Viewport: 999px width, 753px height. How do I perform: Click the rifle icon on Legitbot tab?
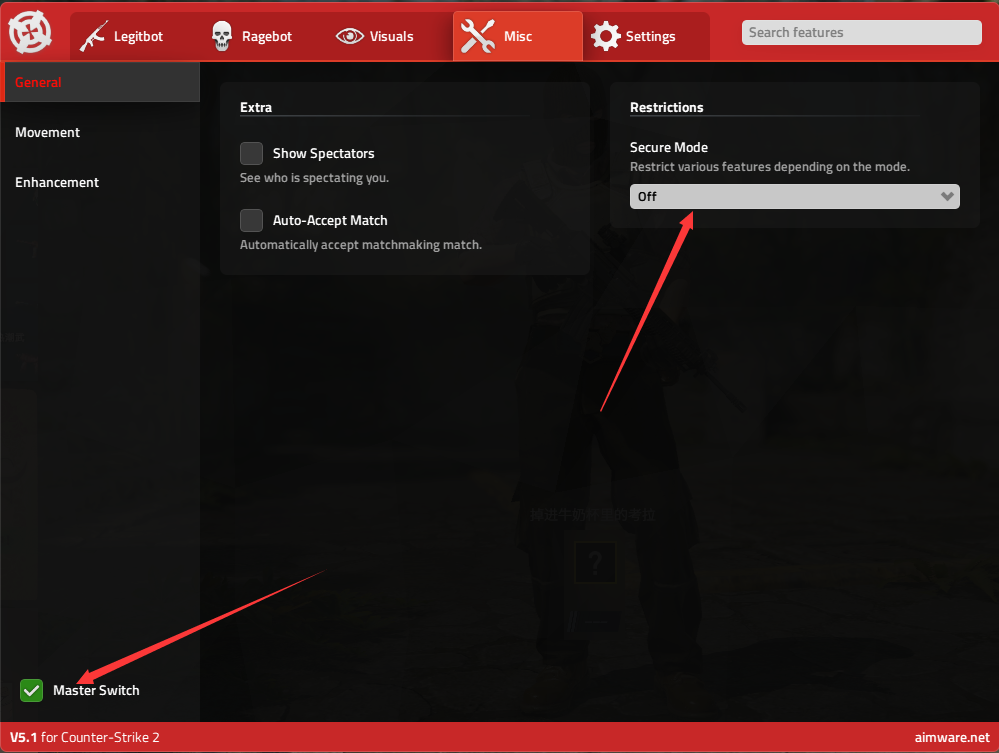(94, 36)
